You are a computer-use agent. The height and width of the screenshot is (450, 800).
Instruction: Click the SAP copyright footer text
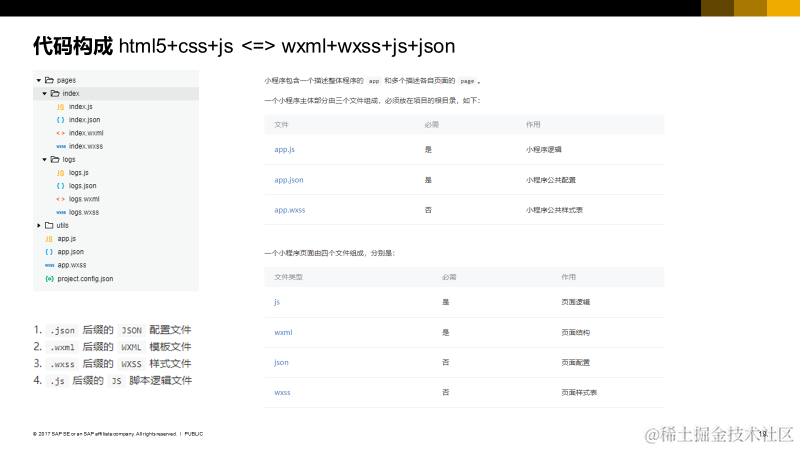tap(118, 434)
